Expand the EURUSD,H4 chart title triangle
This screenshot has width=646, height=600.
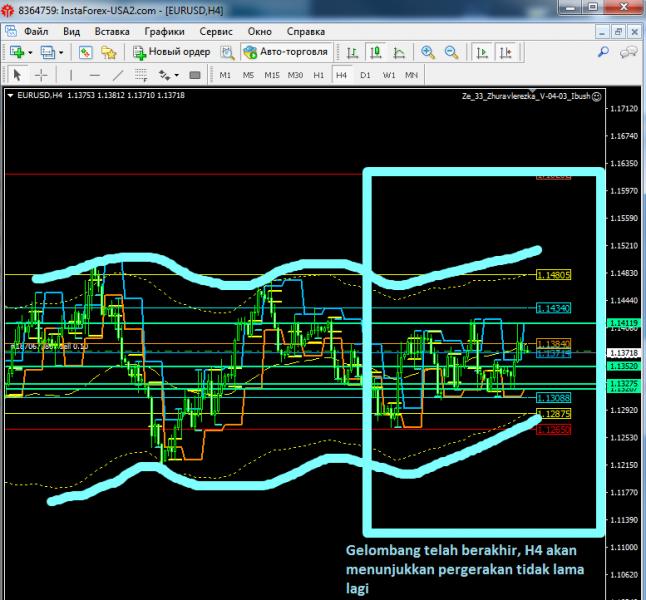tap(10, 95)
